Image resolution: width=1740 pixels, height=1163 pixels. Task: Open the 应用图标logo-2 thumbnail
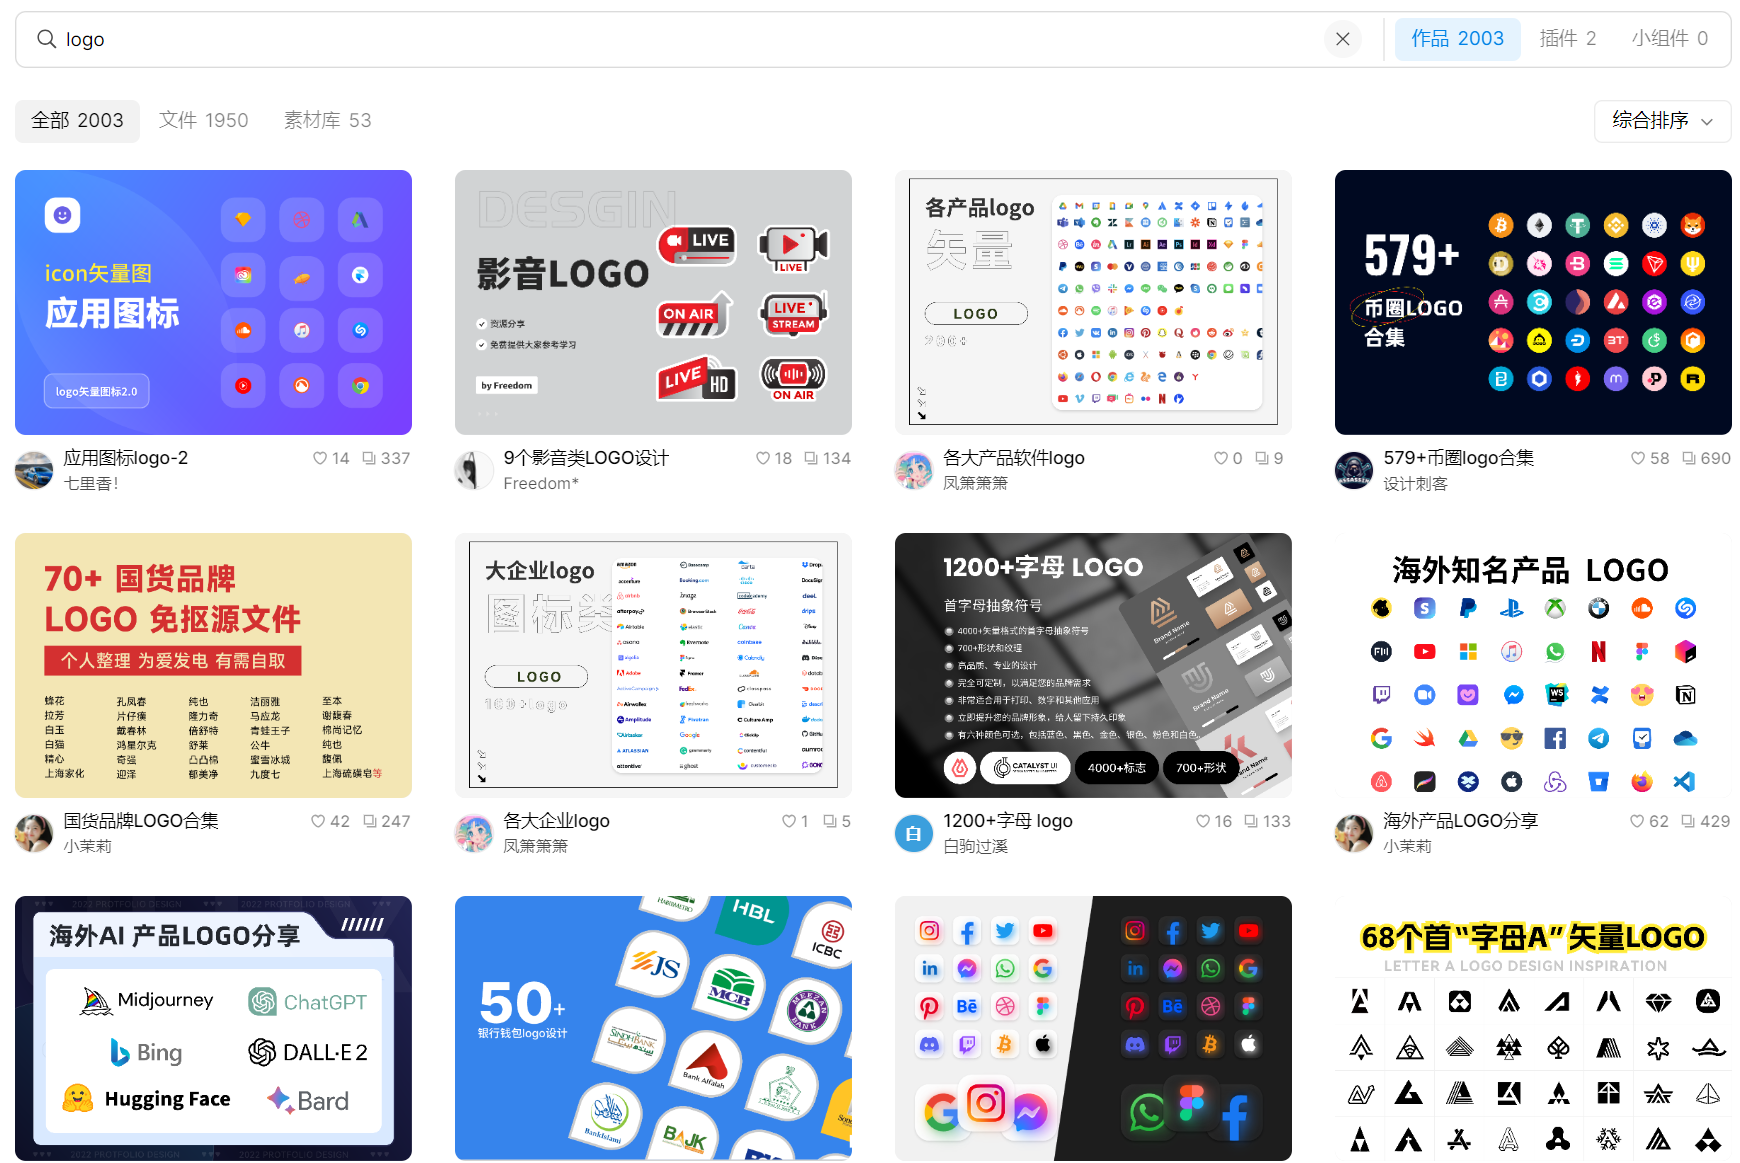(213, 302)
